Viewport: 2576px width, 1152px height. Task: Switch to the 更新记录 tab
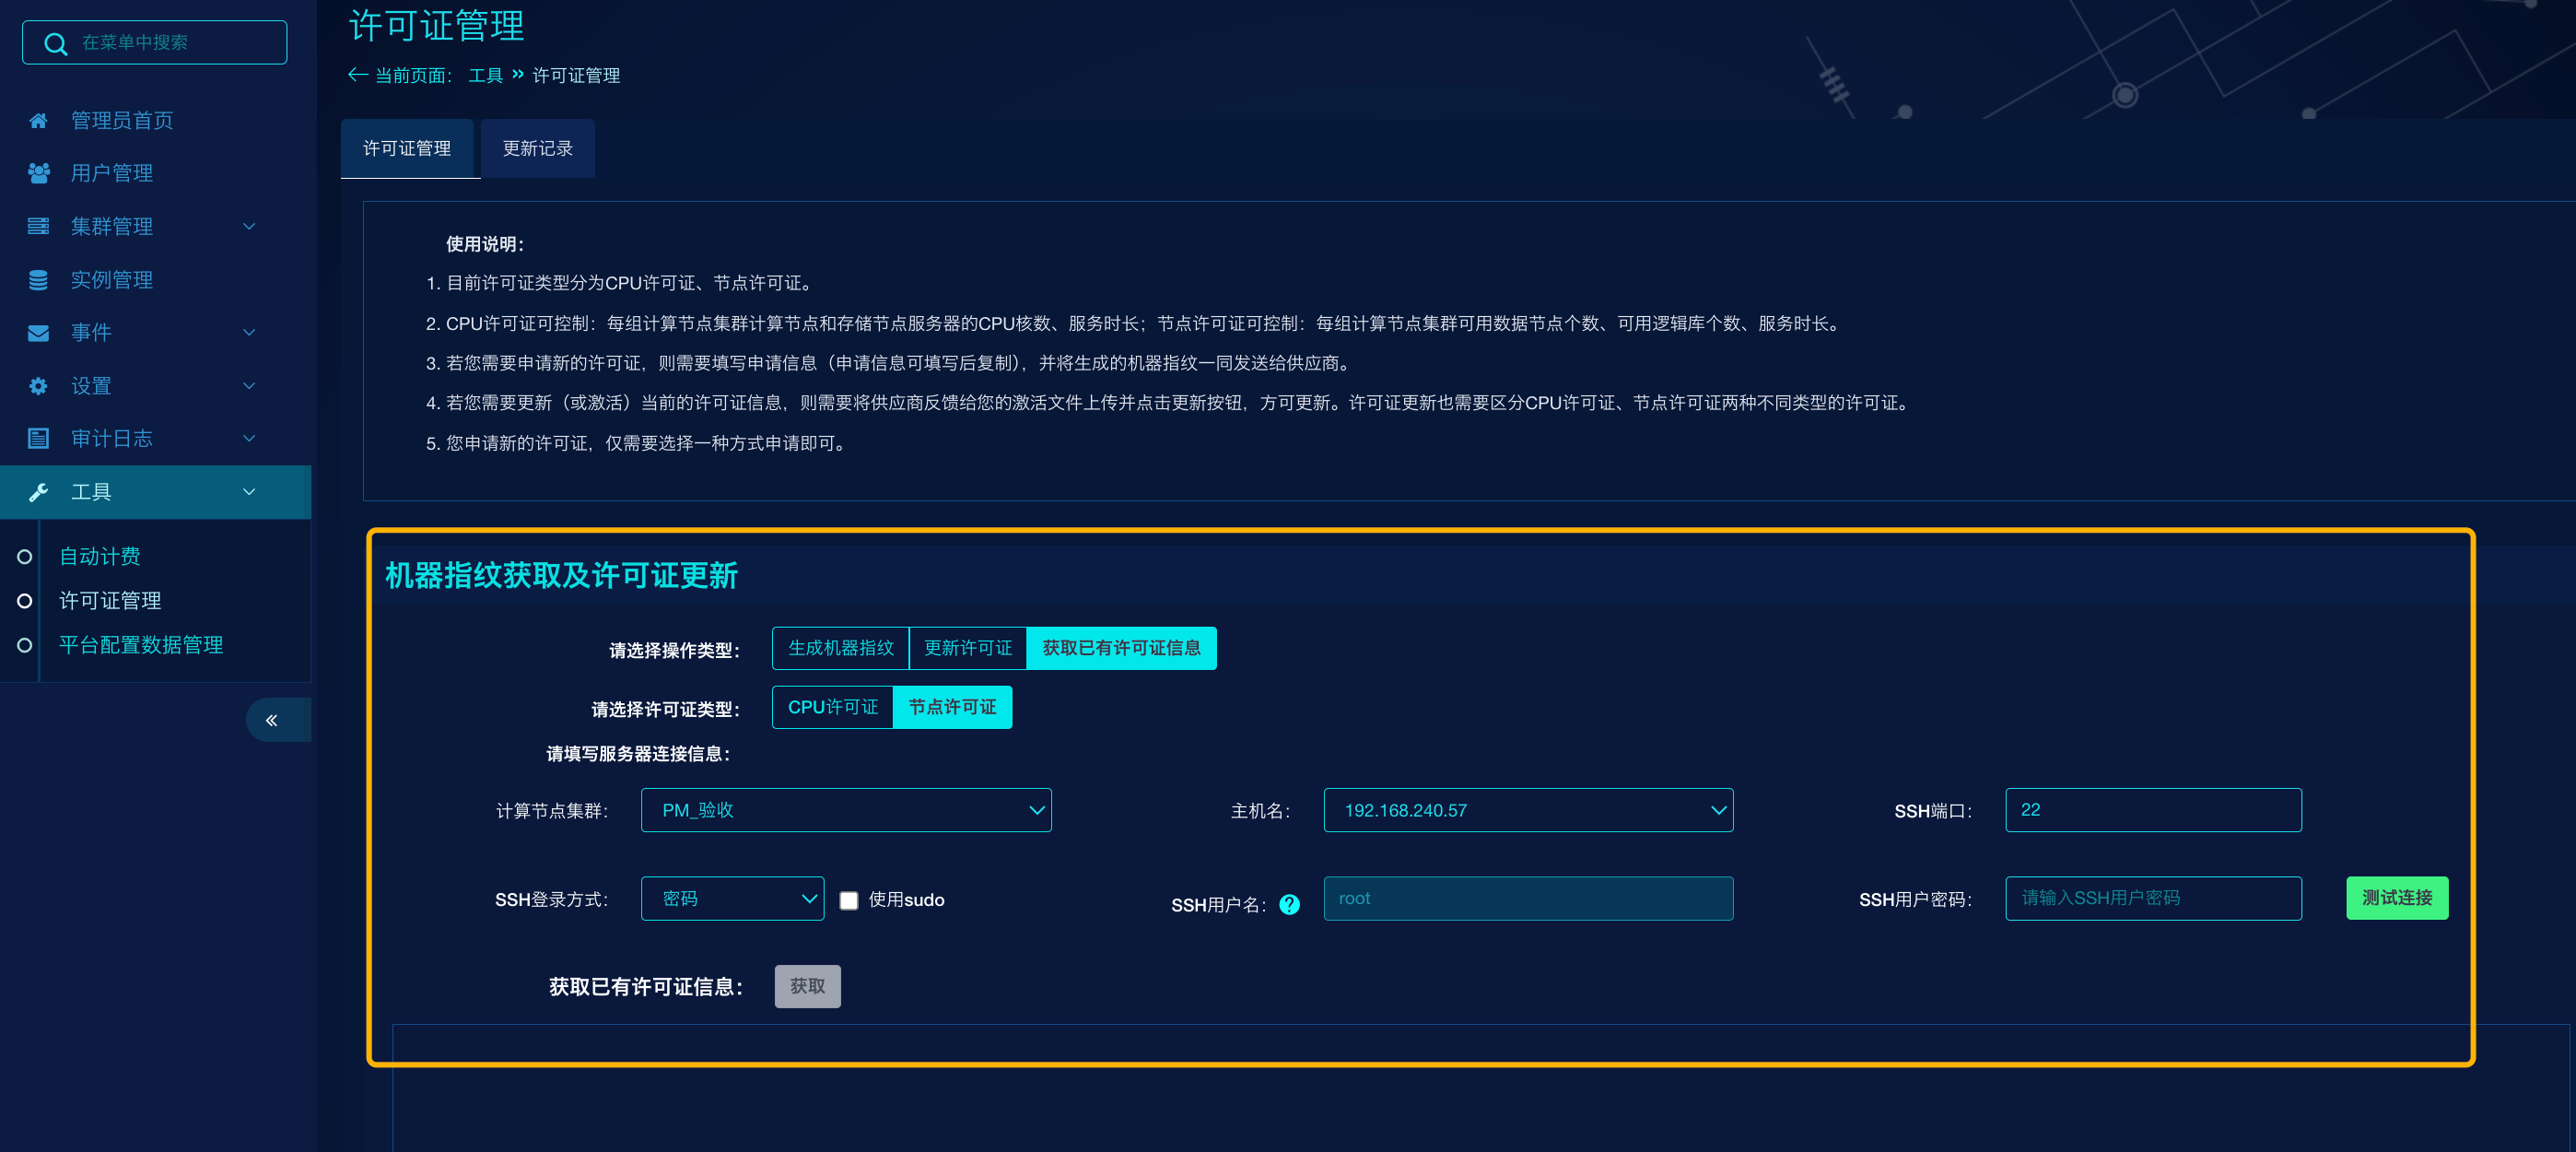(537, 149)
